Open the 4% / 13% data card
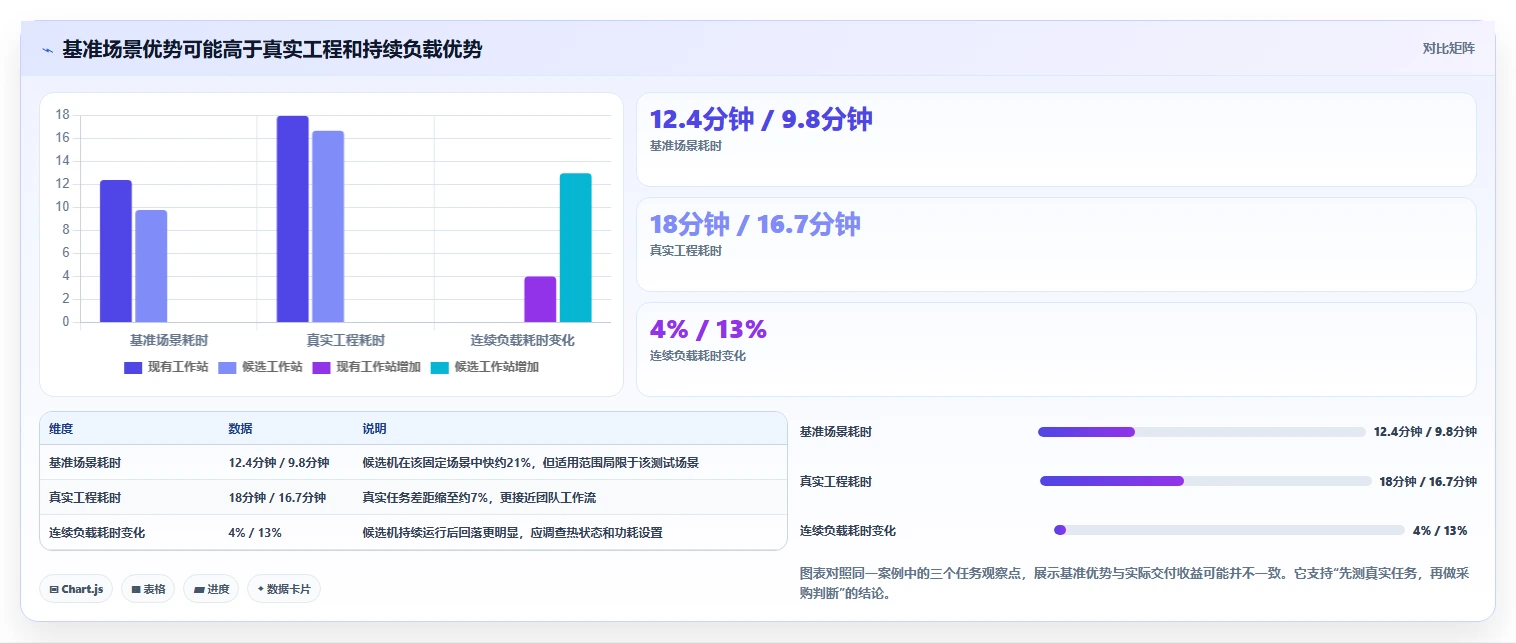This screenshot has height=643, width=1516. coord(1056,349)
